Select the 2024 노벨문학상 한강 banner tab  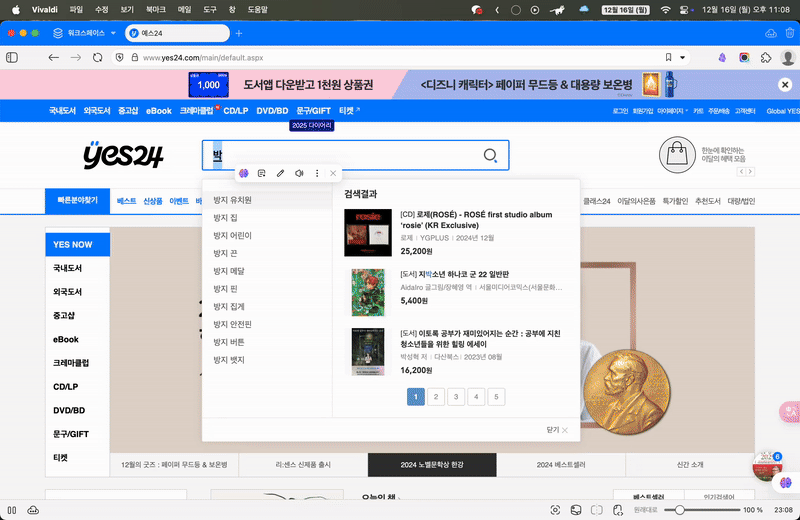click(432, 465)
